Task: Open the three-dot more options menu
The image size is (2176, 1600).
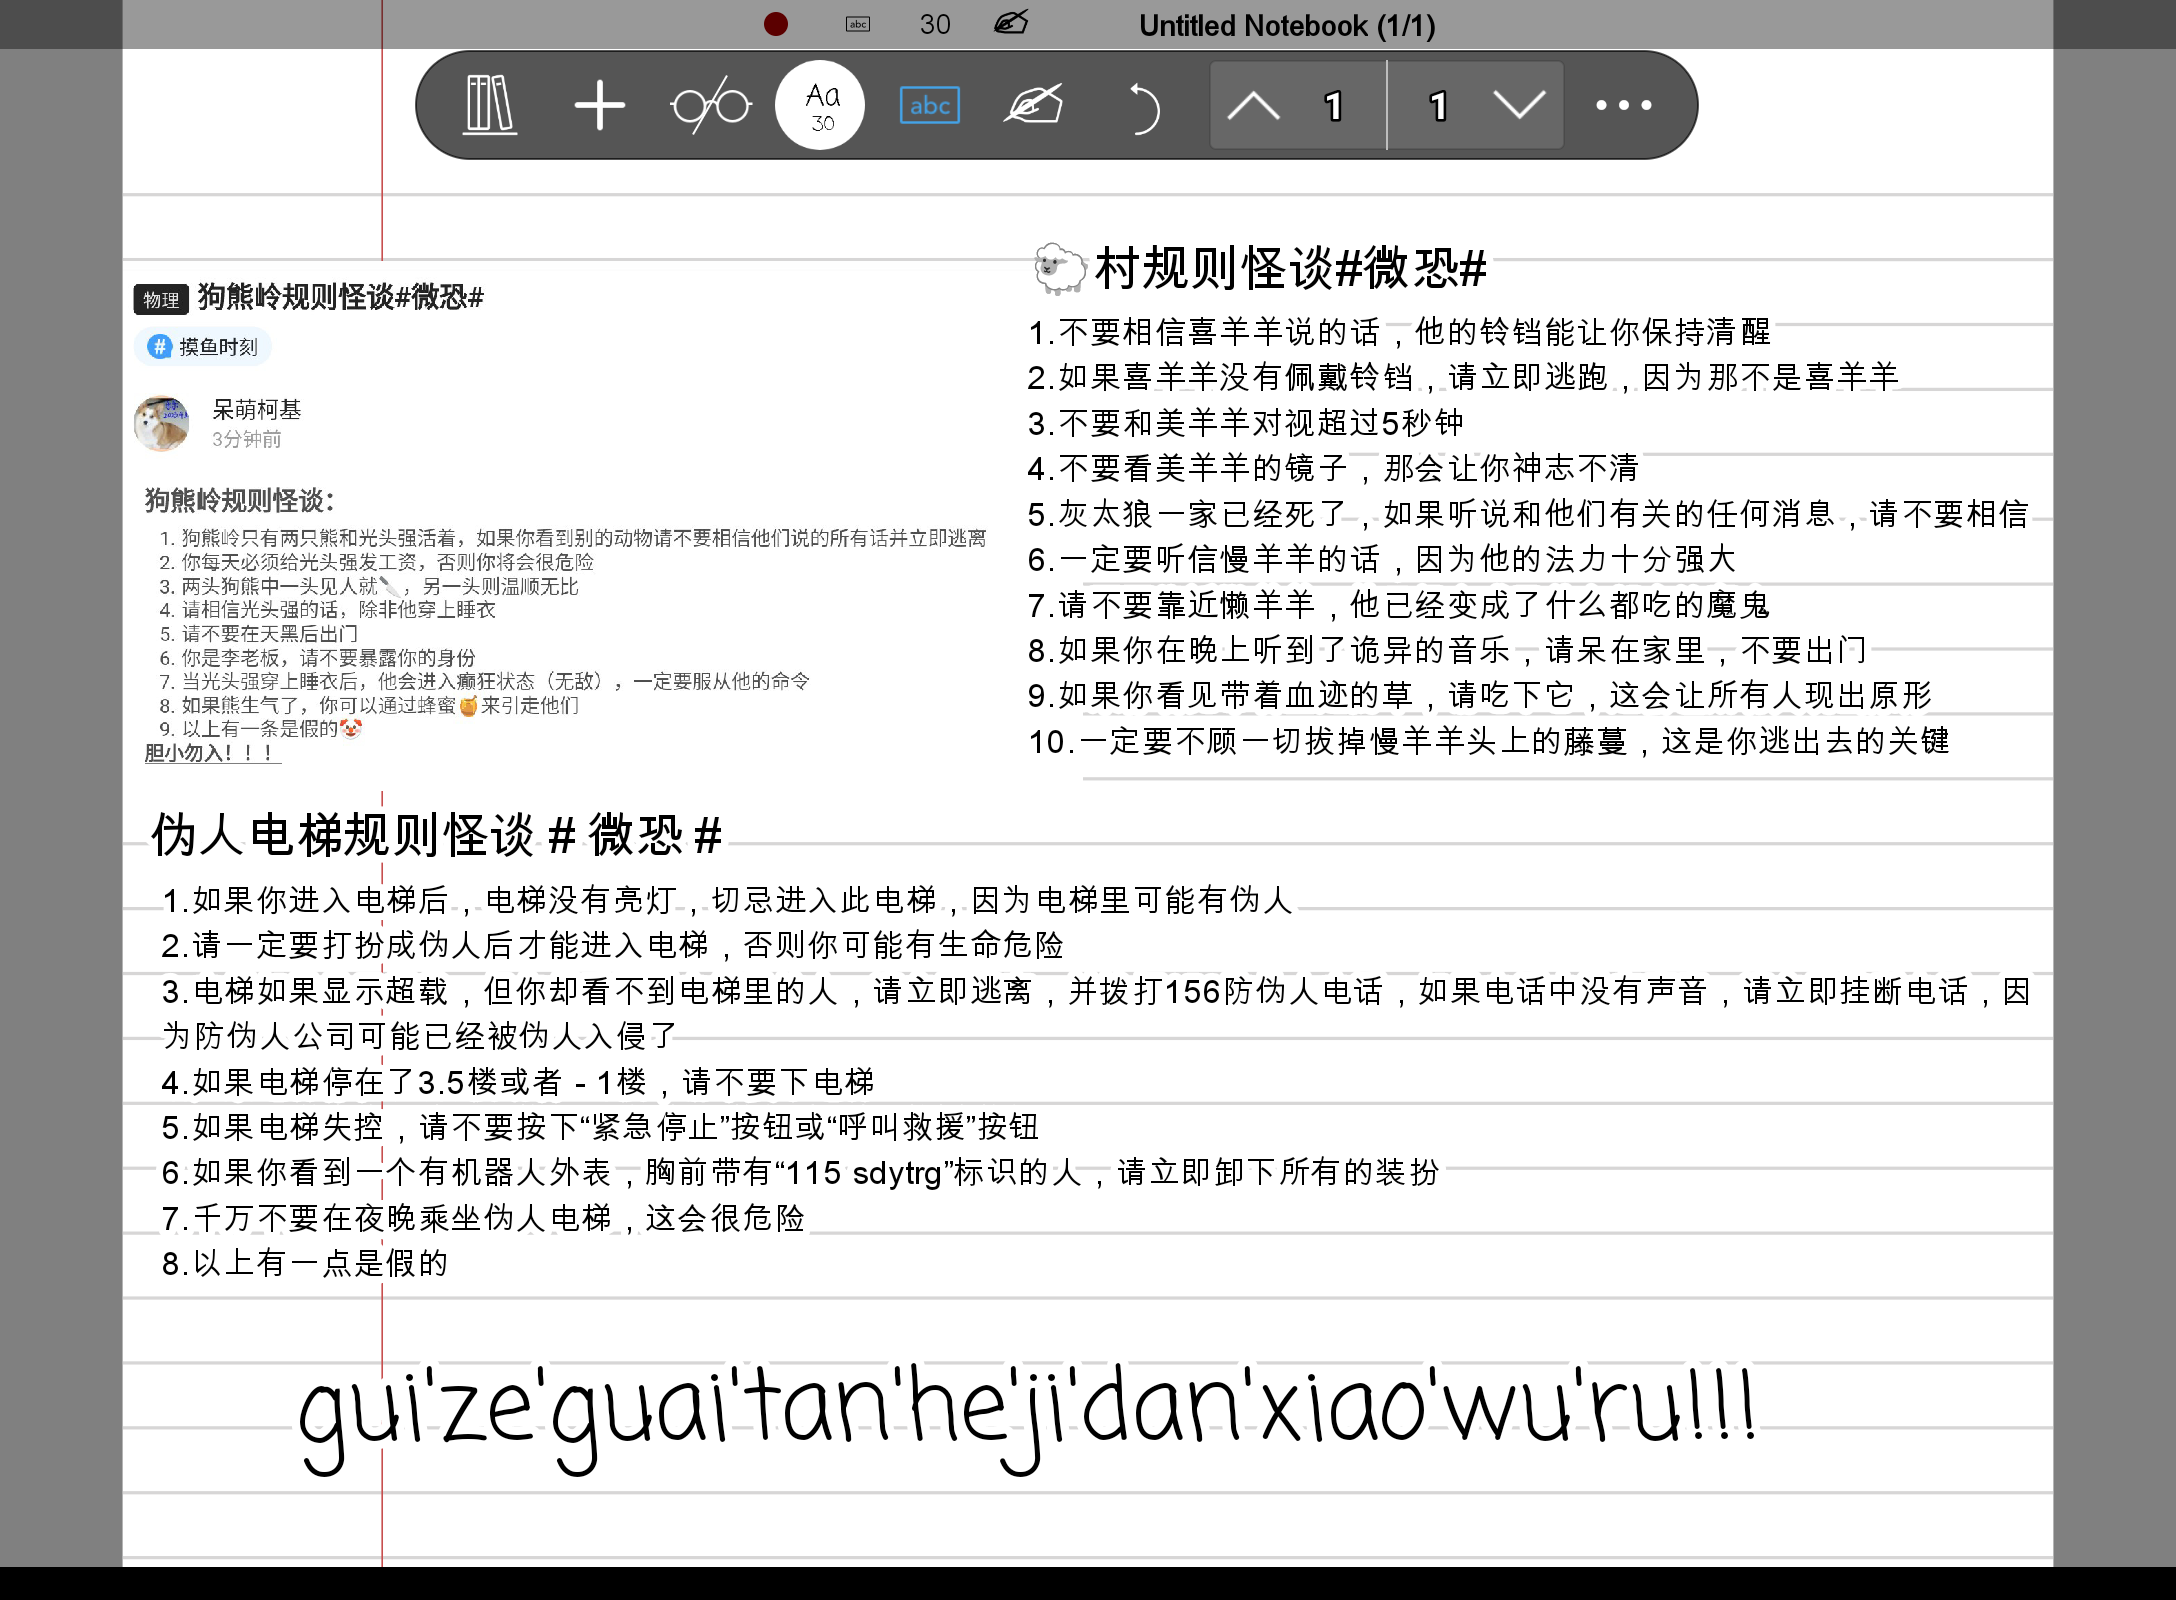Action: [1624, 105]
